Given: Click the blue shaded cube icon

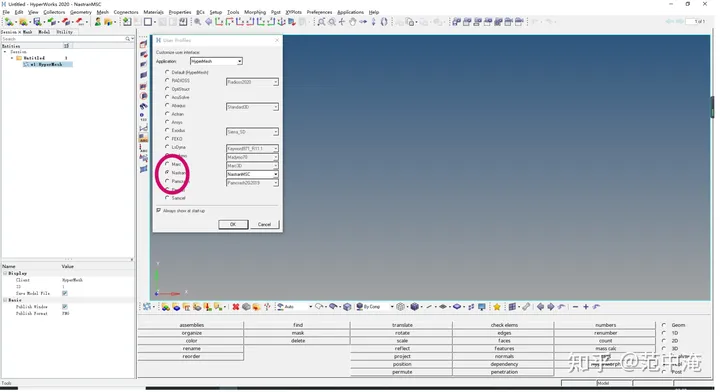Looking at the screenshot, I should pos(415,307).
